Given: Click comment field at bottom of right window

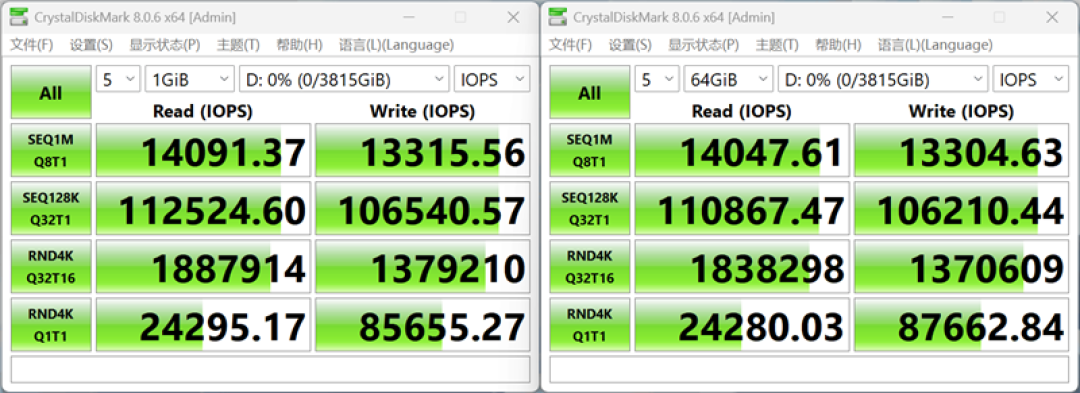Looking at the screenshot, I should 809,369.
